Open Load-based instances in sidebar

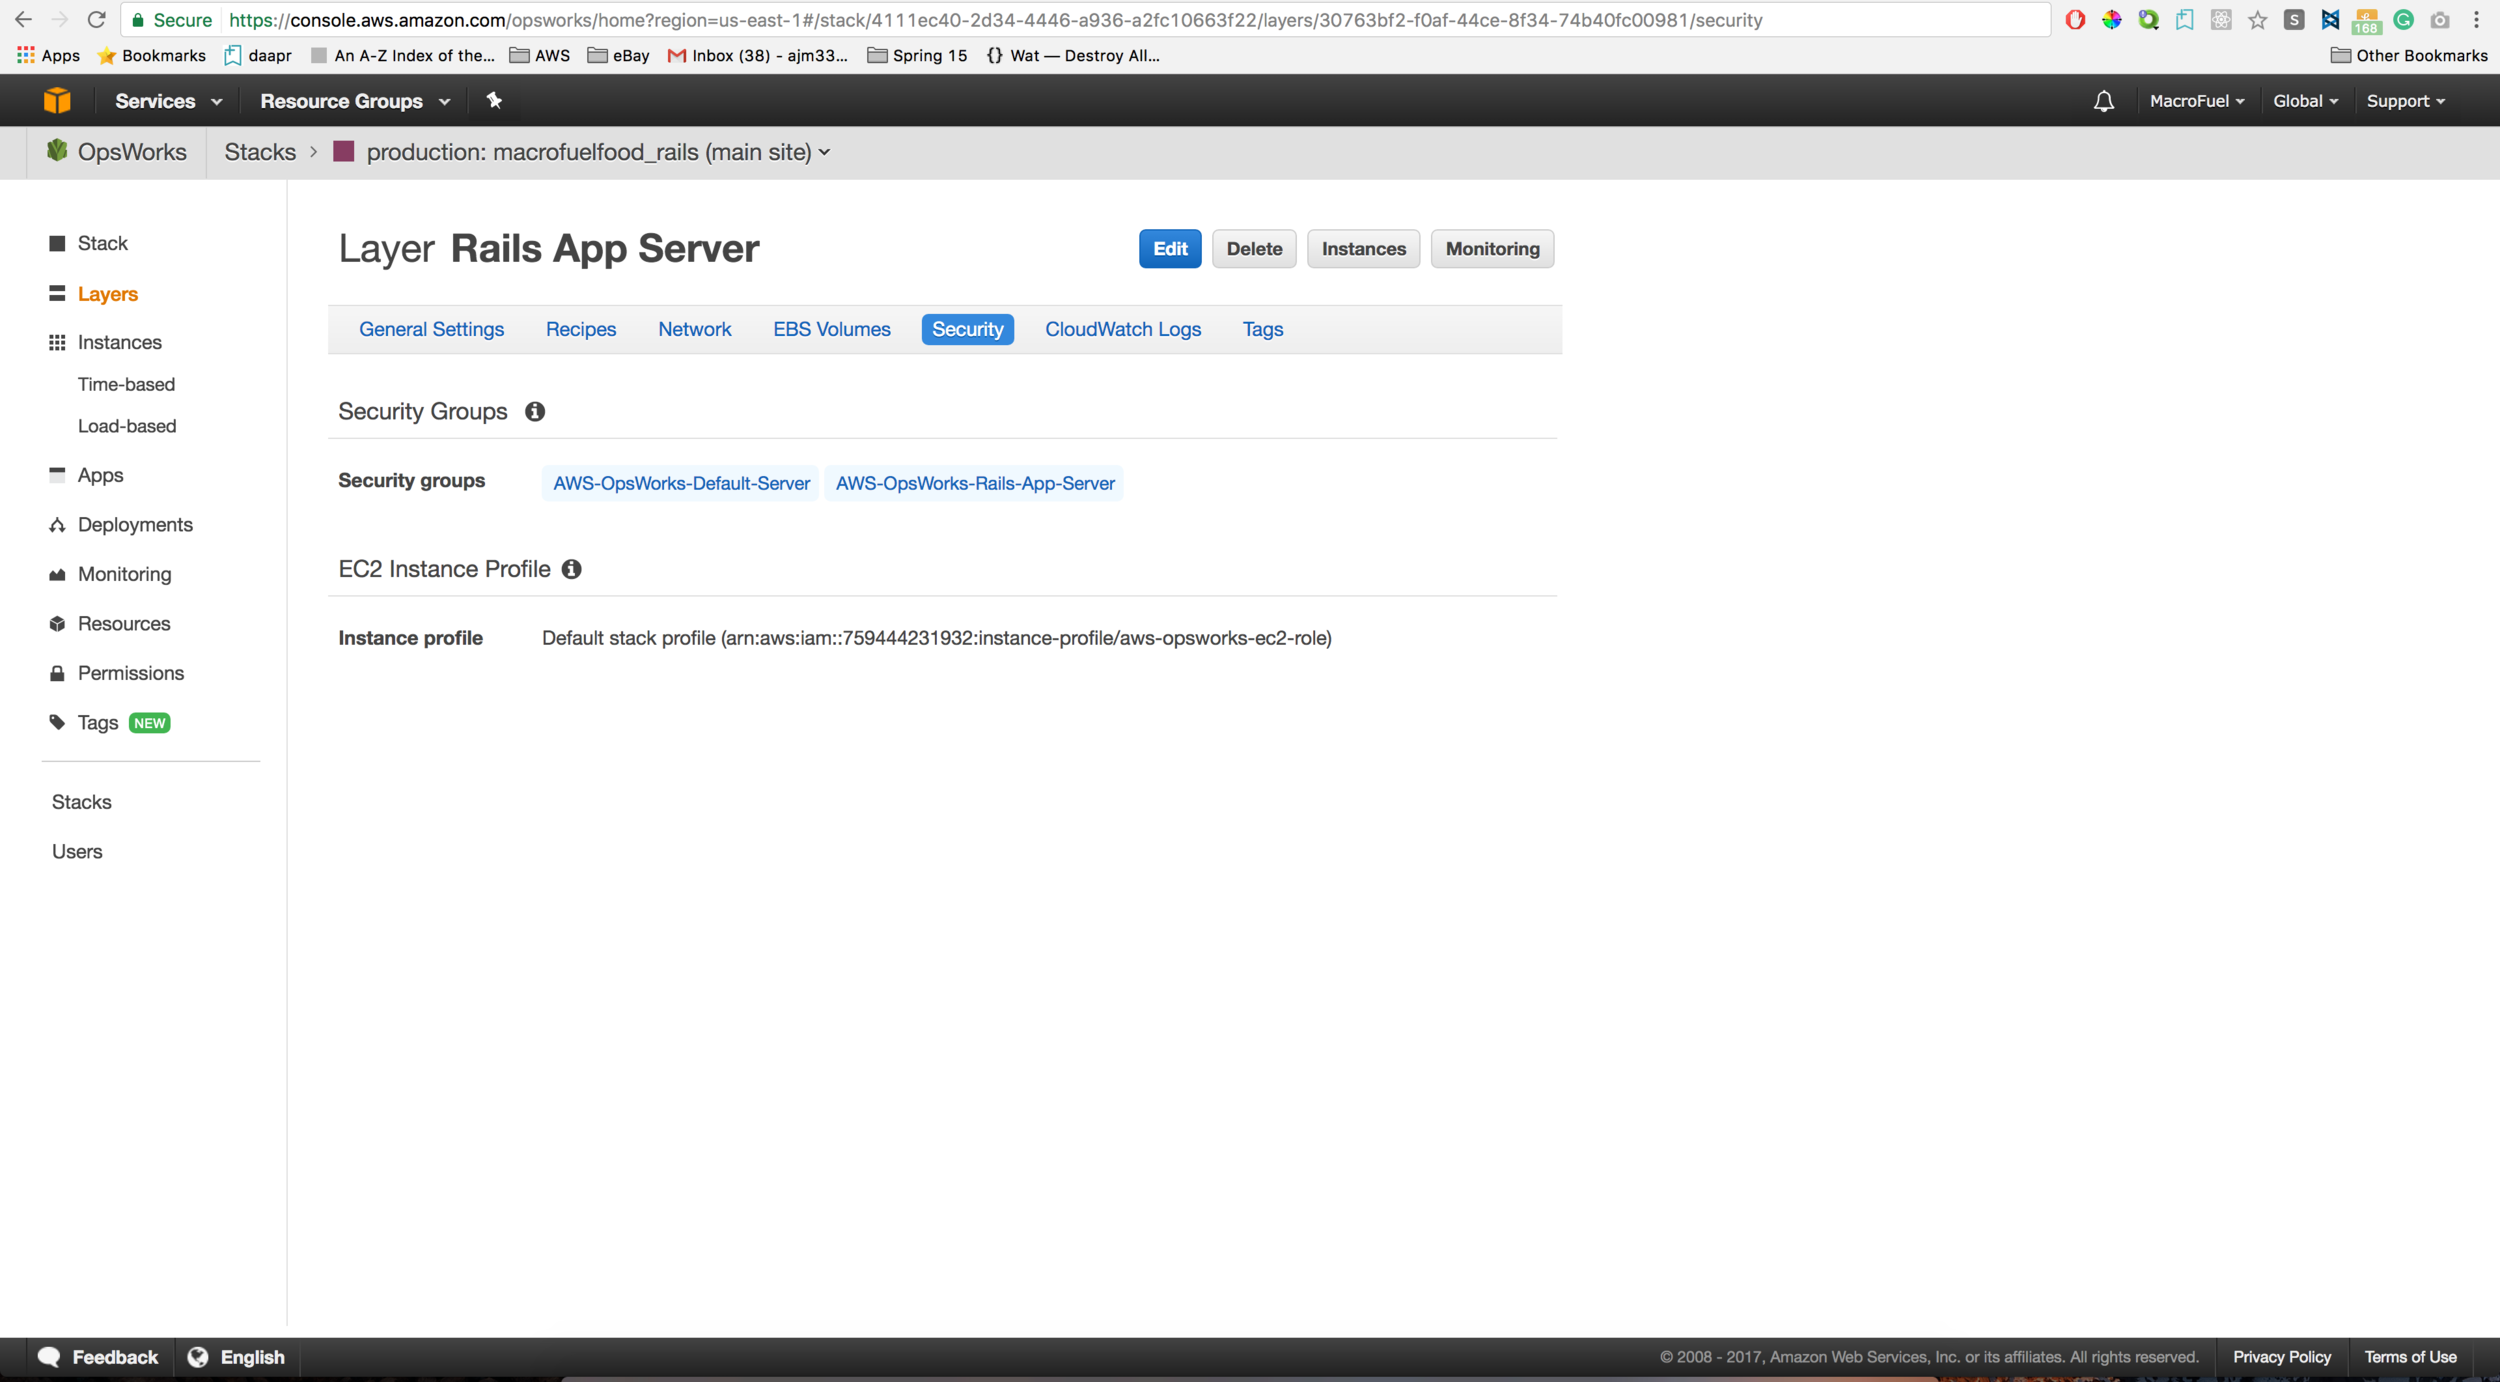[x=127, y=426]
